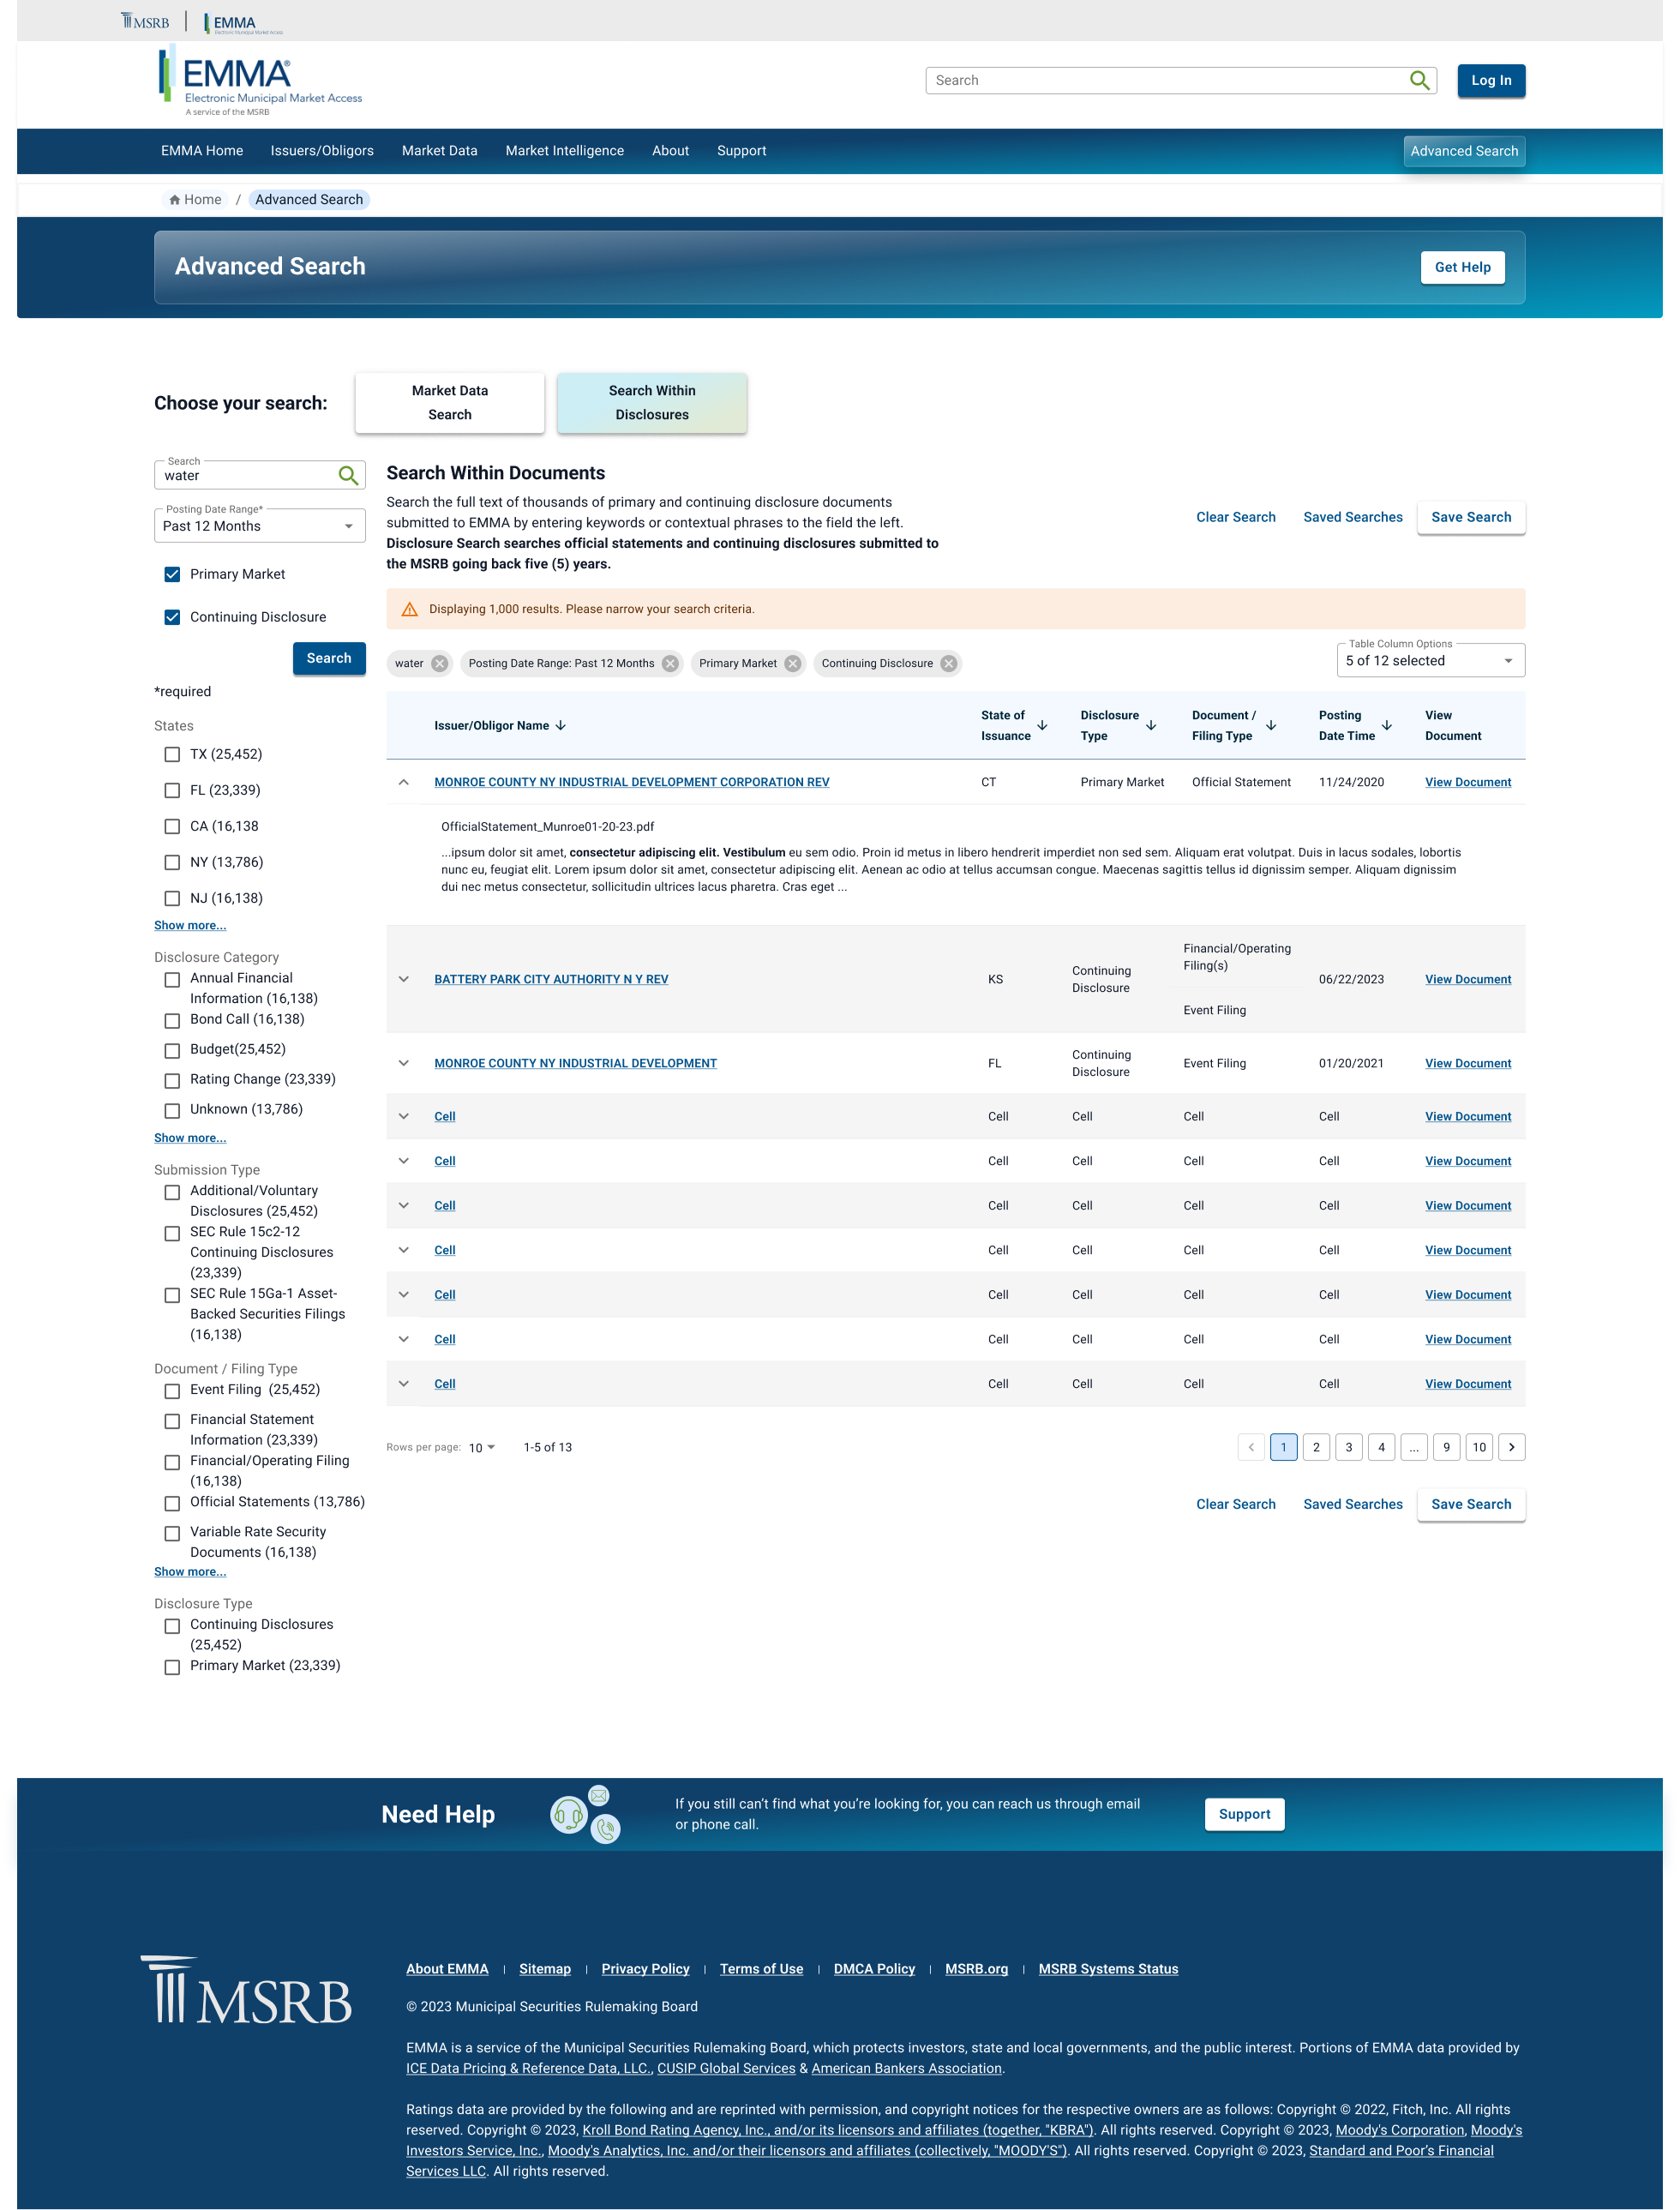Sort by Disclosure Type arrow

coord(1151,725)
